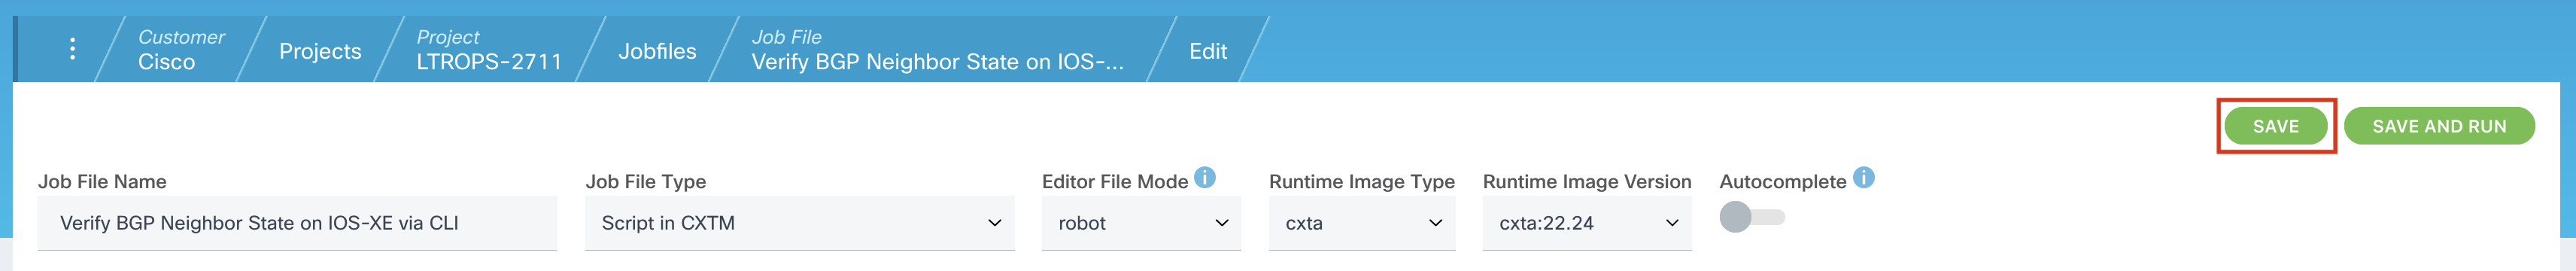The image size is (2576, 271).
Task: Open the three-dot breadcrumb menu
Action: [72, 49]
